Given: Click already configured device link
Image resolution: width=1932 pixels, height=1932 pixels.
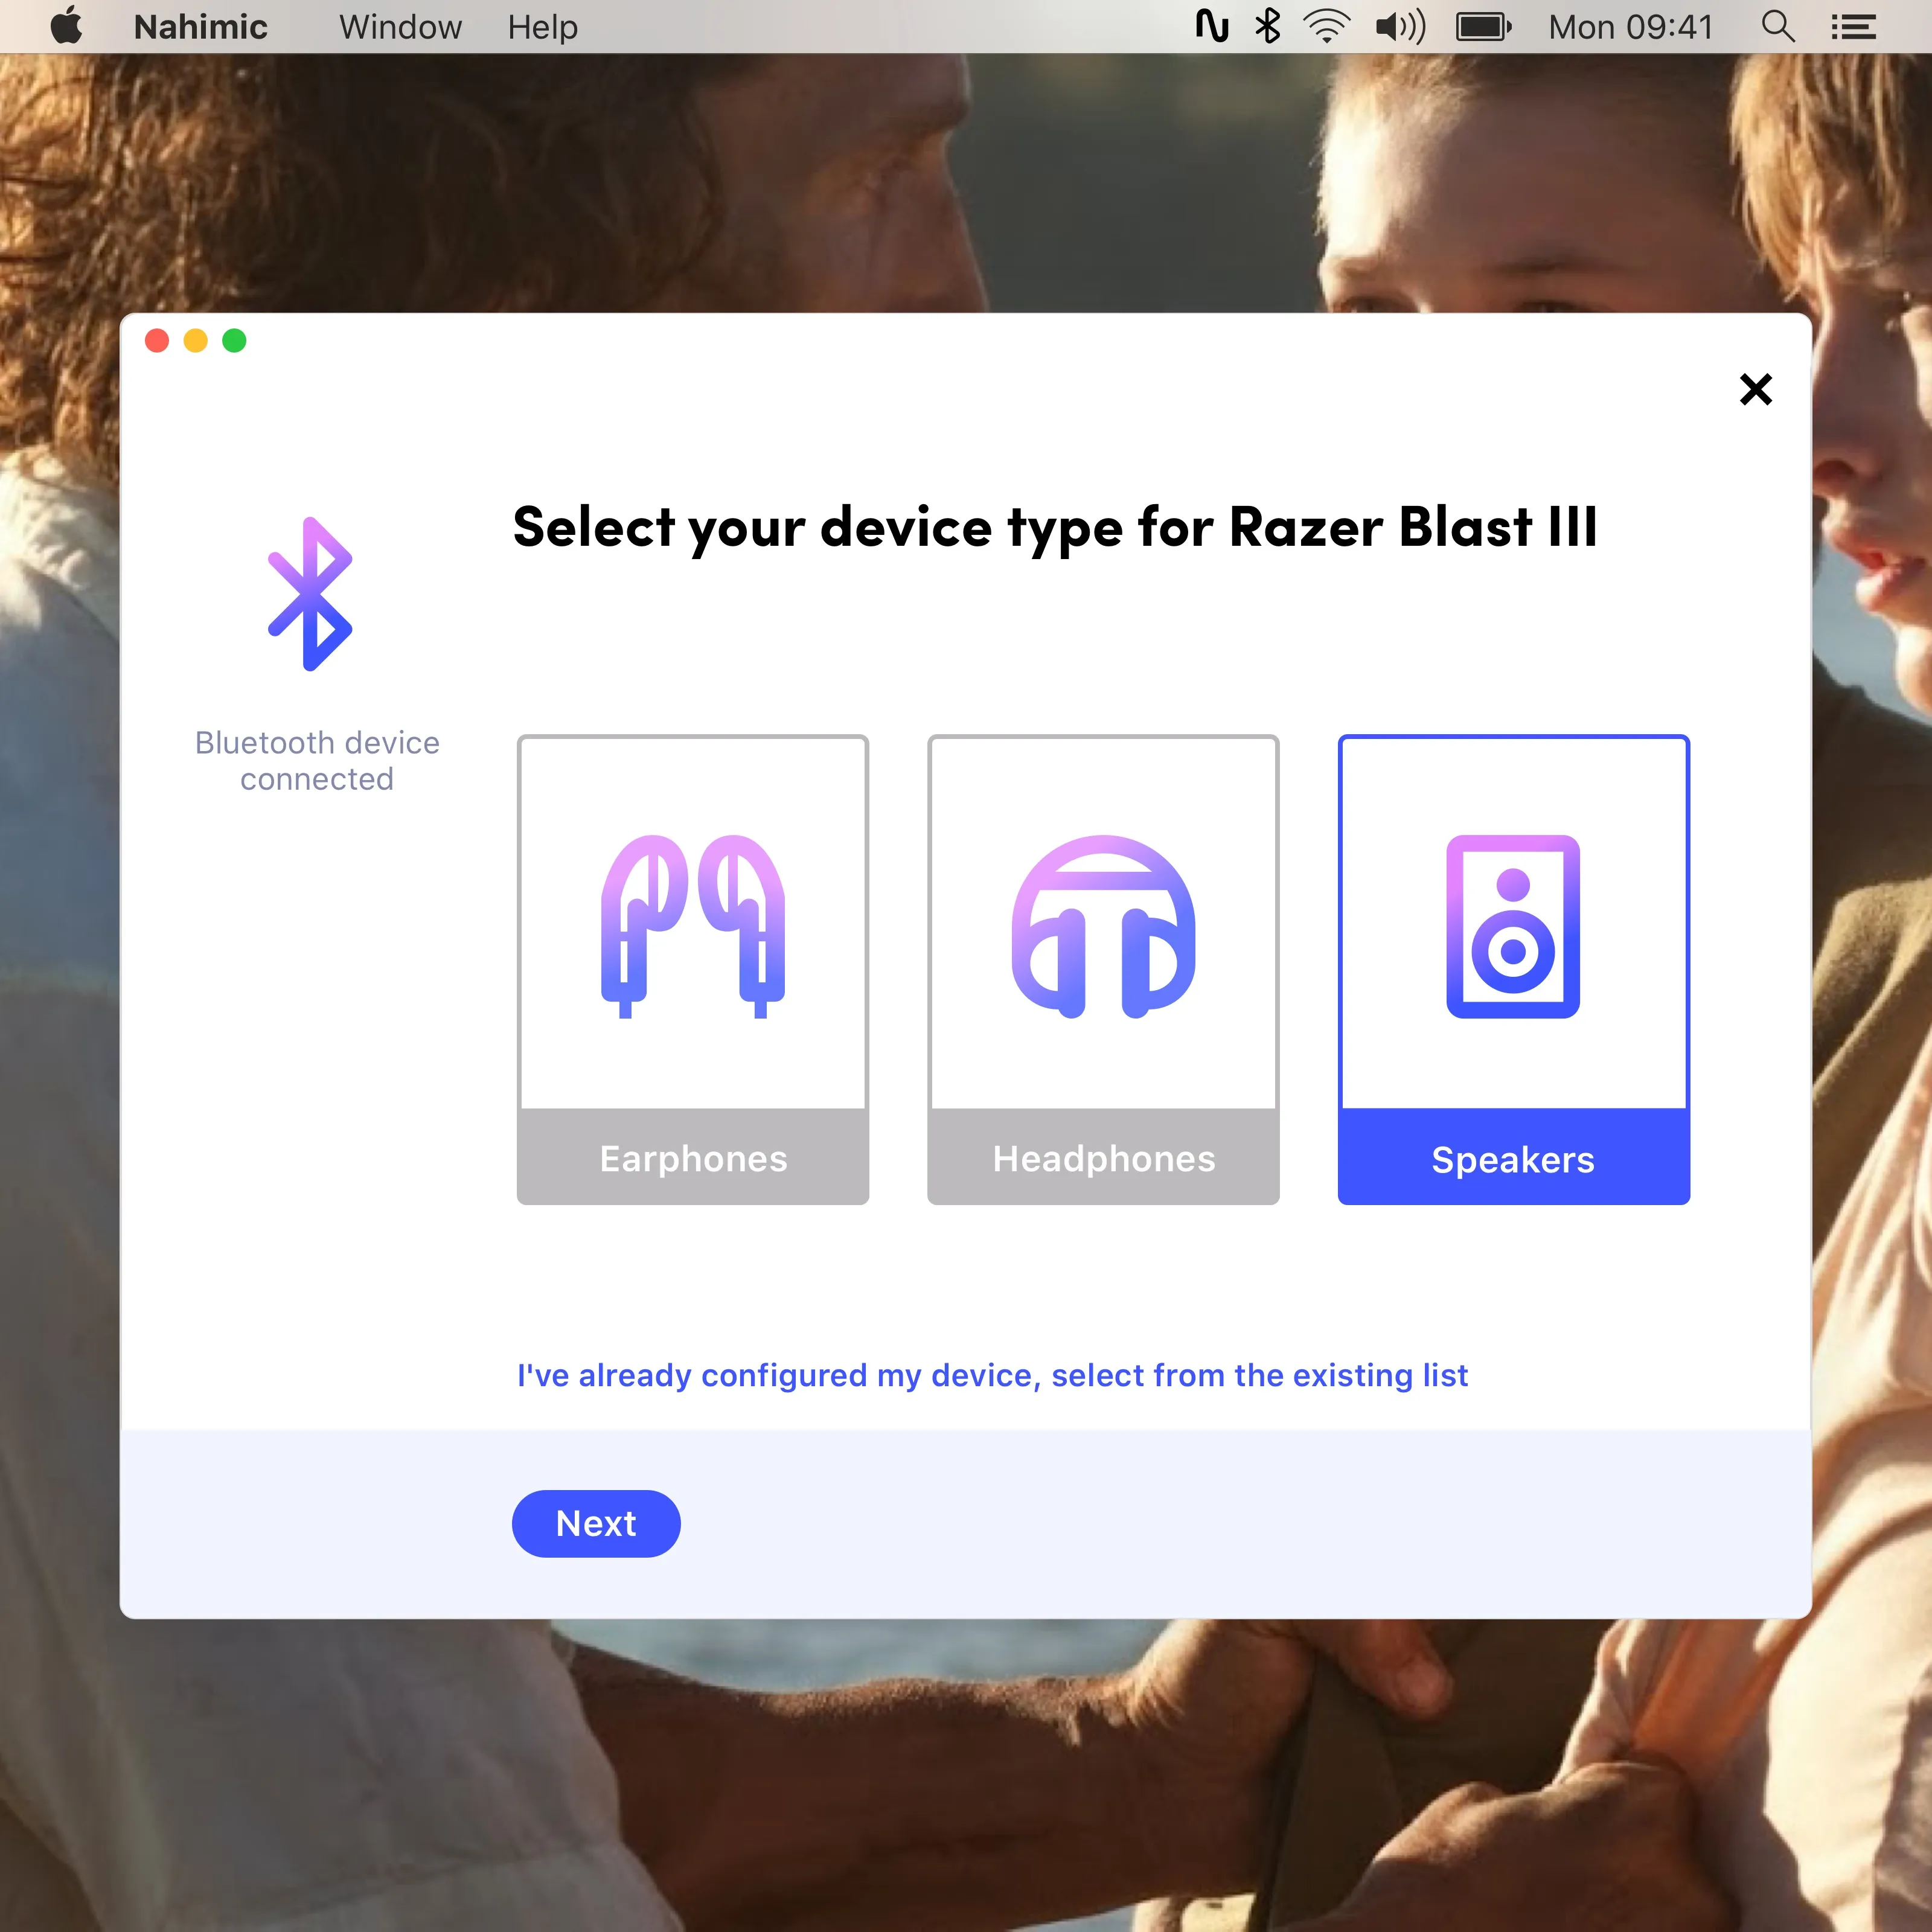Looking at the screenshot, I should click(992, 1375).
